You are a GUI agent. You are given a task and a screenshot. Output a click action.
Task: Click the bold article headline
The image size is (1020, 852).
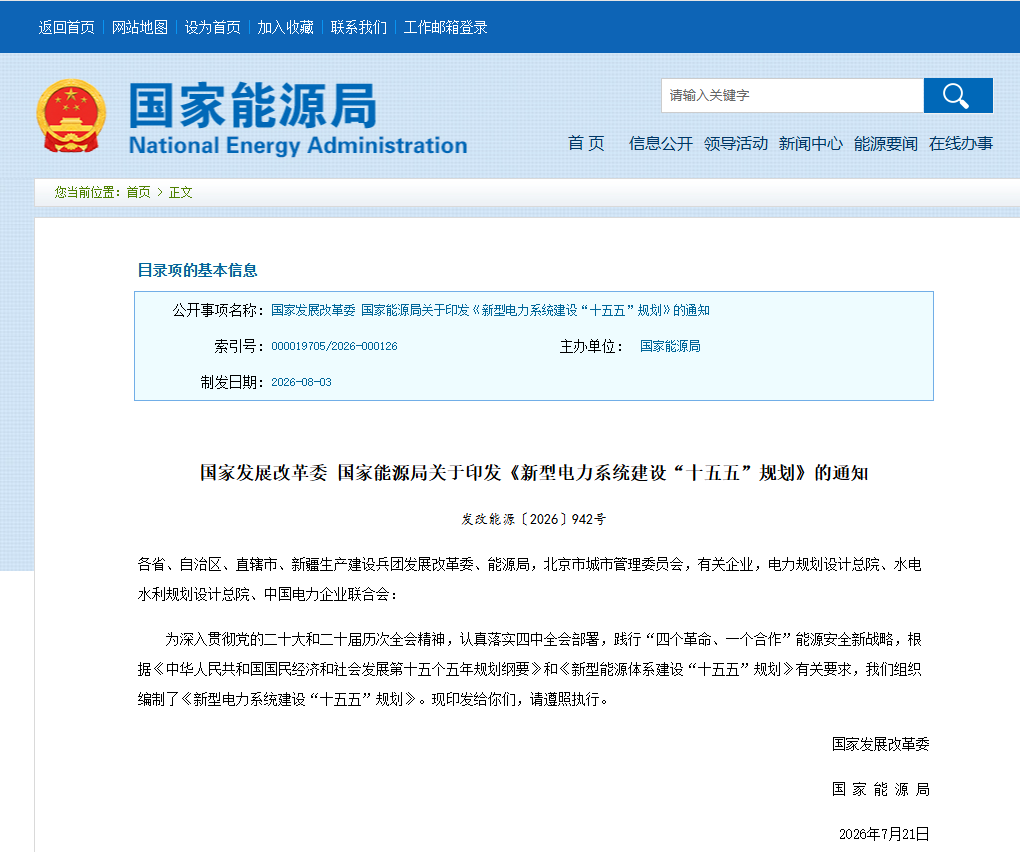coord(533,472)
